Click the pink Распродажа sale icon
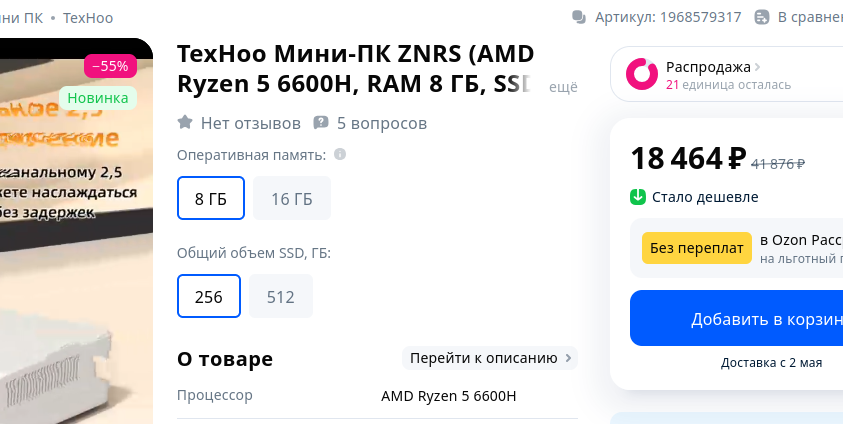Image resolution: width=843 pixels, height=424 pixels. pos(640,73)
